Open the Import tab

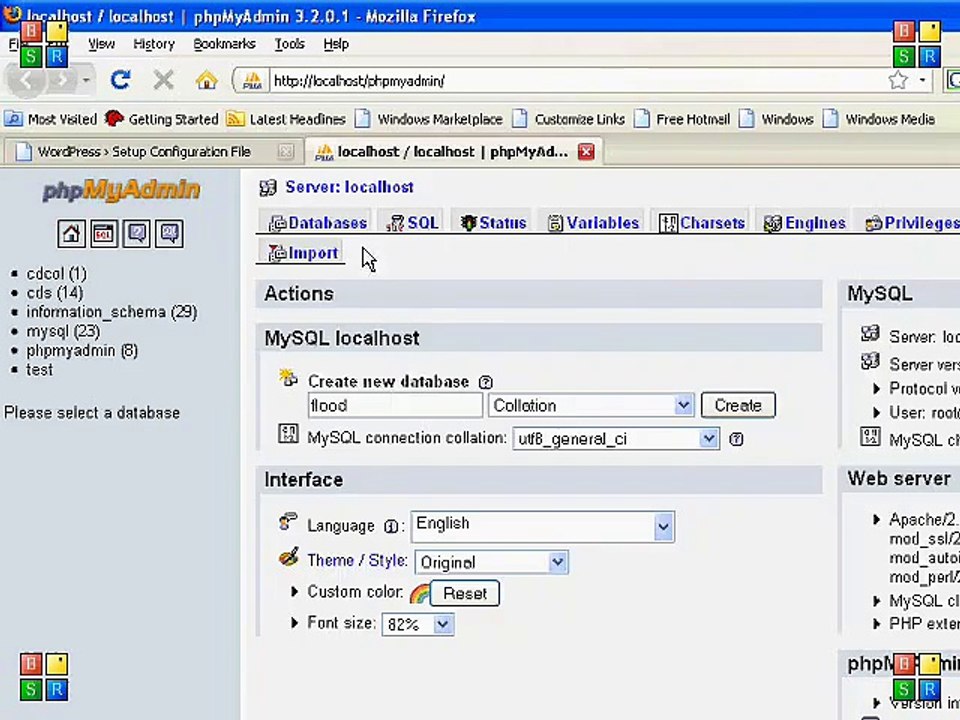[304, 253]
